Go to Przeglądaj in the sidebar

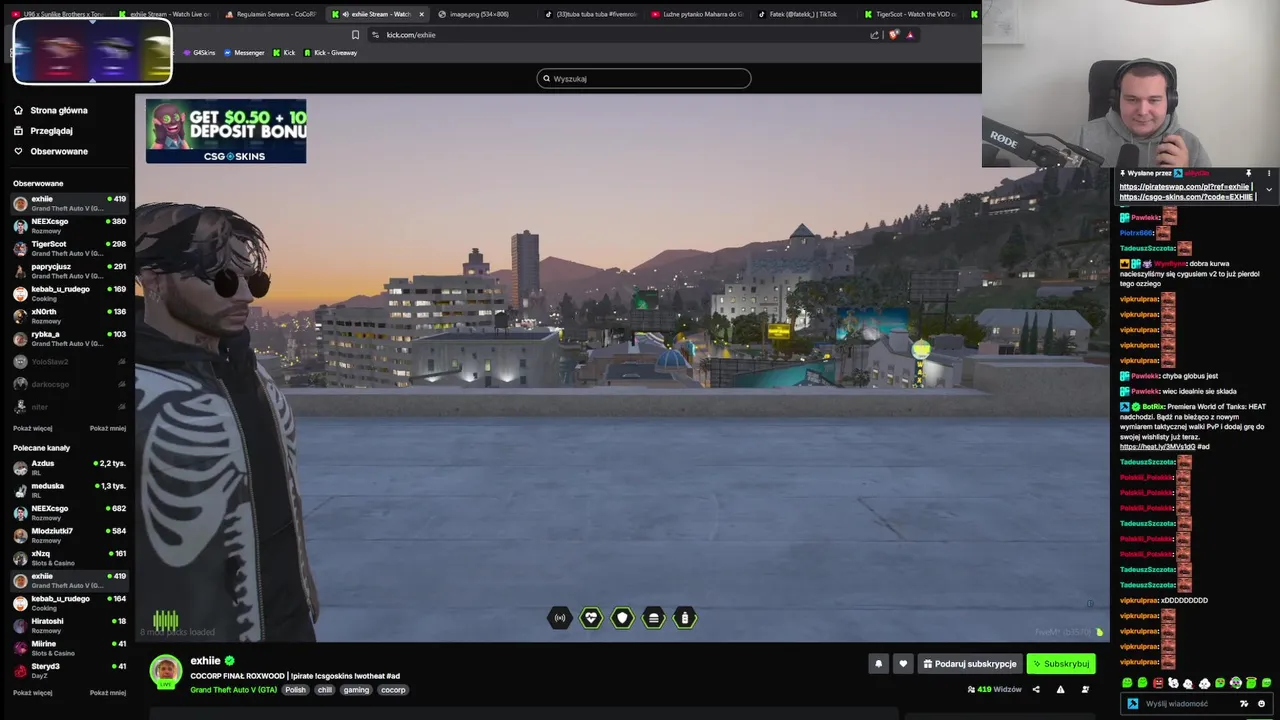click(x=51, y=131)
